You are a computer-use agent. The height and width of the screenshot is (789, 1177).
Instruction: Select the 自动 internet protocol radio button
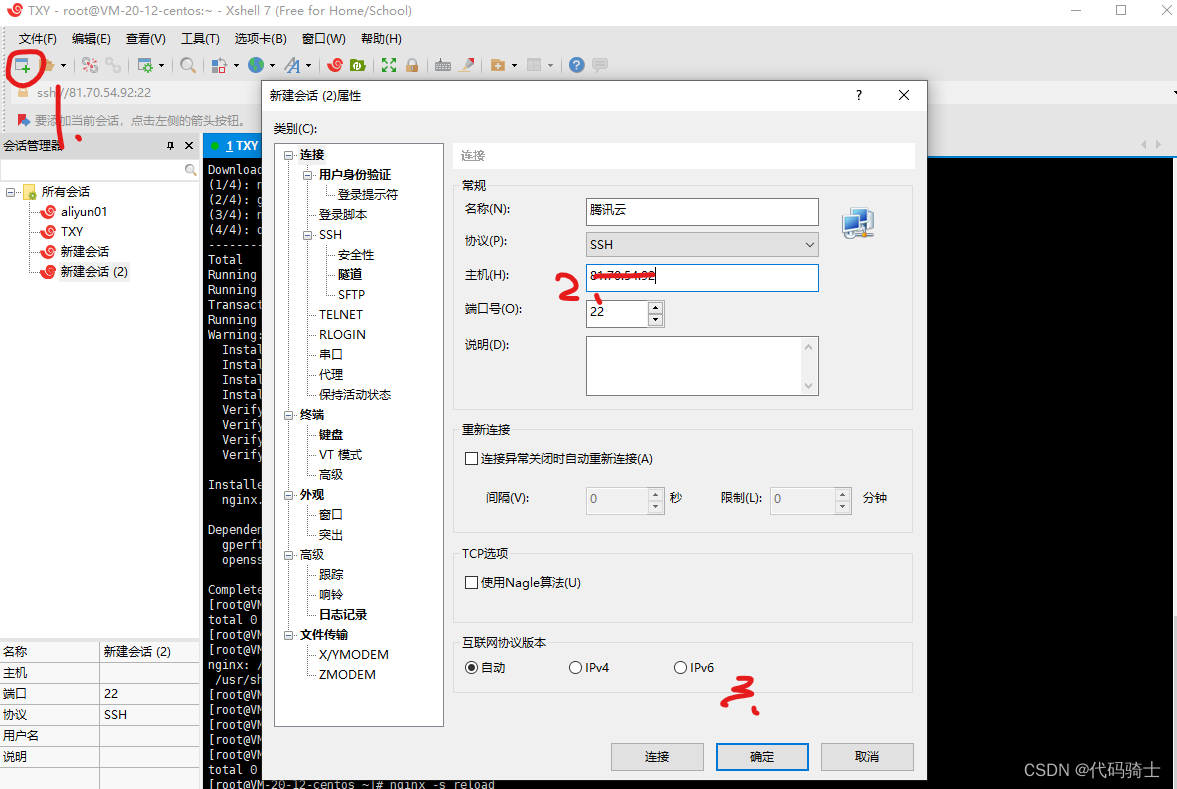click(471, 667)
